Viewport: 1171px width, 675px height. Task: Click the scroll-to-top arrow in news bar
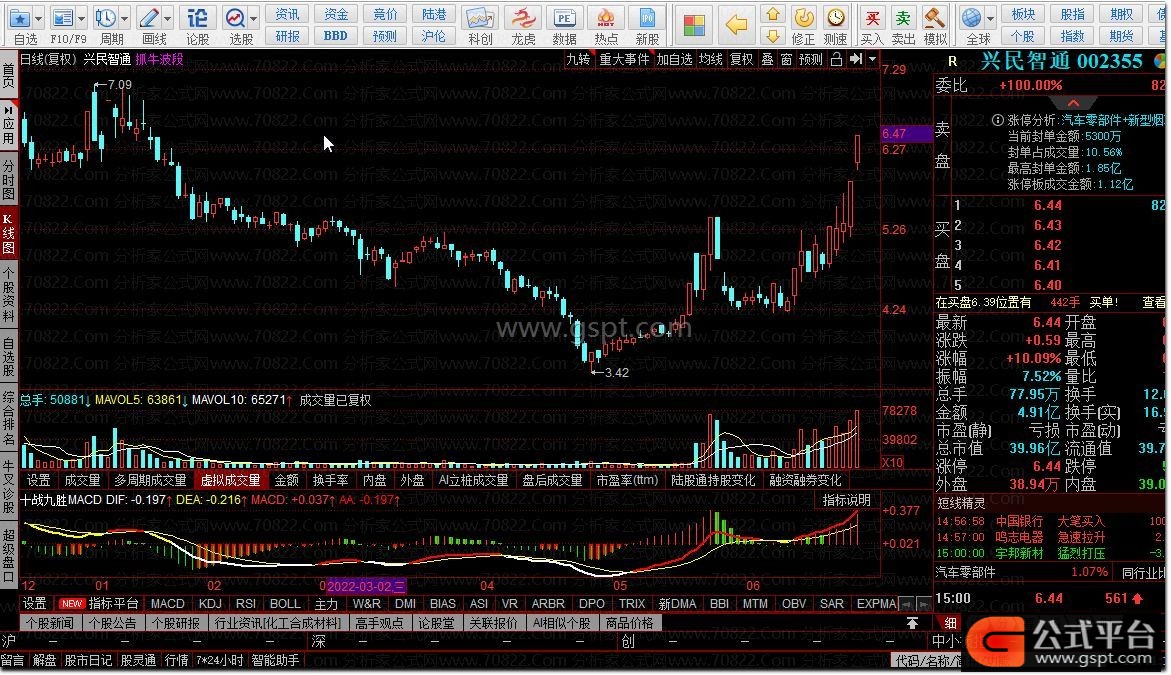pos(912,623)
